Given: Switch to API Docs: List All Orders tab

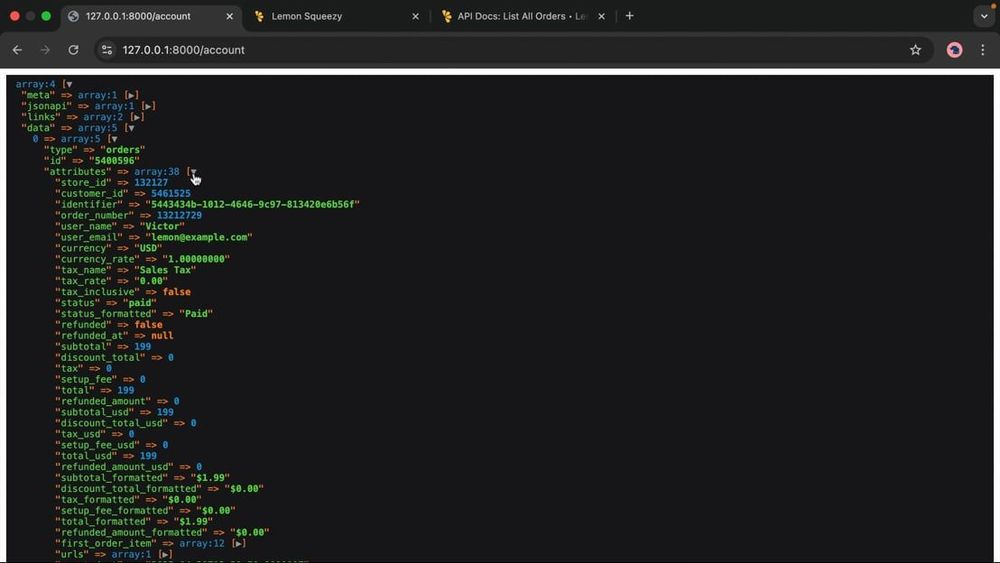Looking at the screenshot, I should coord(521,17).
